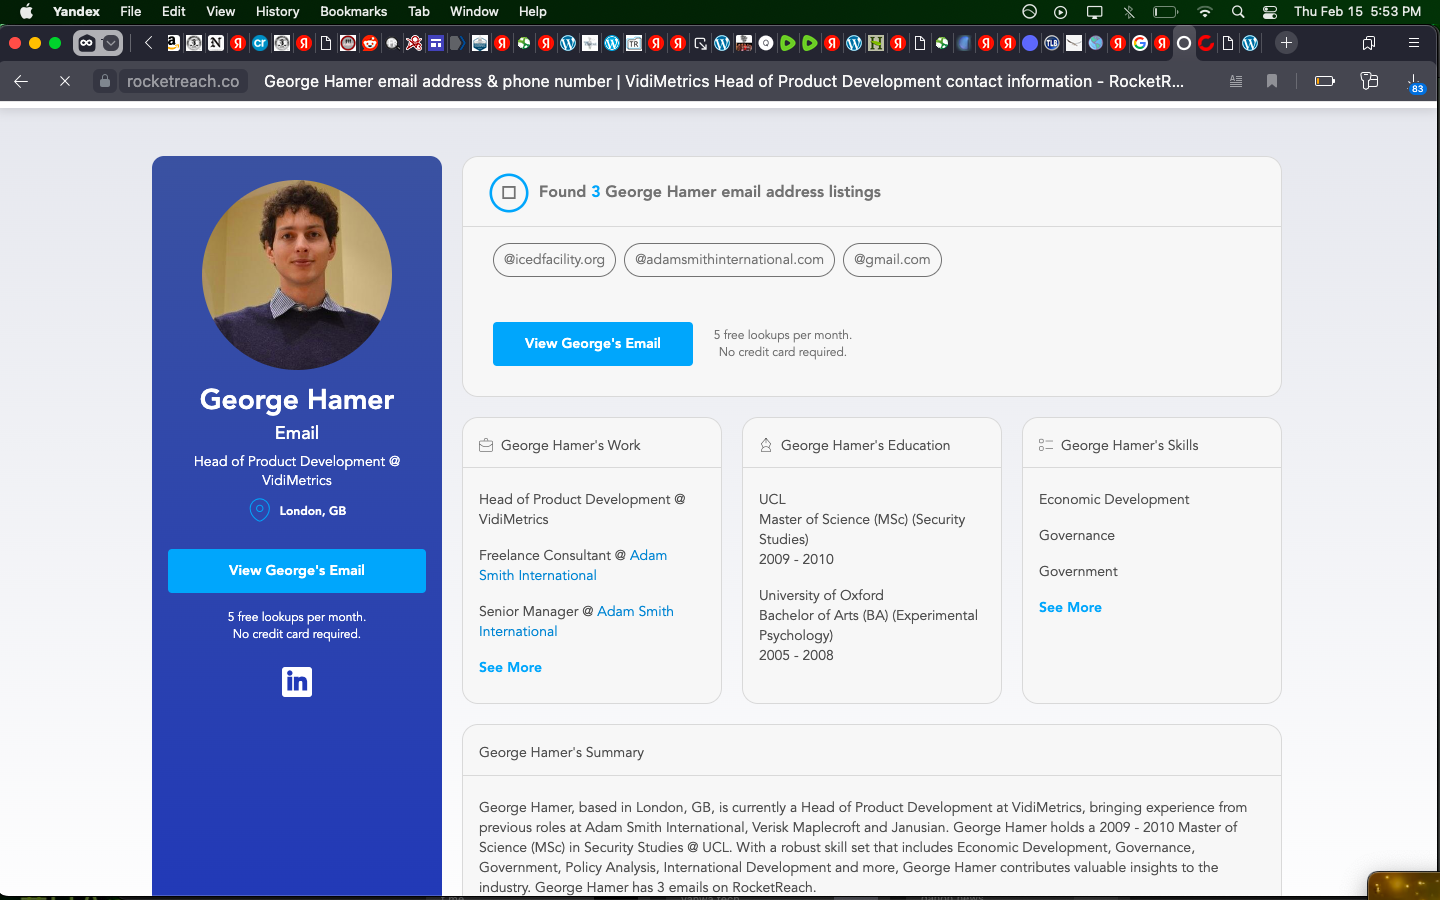1440x900 pixels.
Task: Switch to the blue 'cr' tab
Action: coord(260,43)
